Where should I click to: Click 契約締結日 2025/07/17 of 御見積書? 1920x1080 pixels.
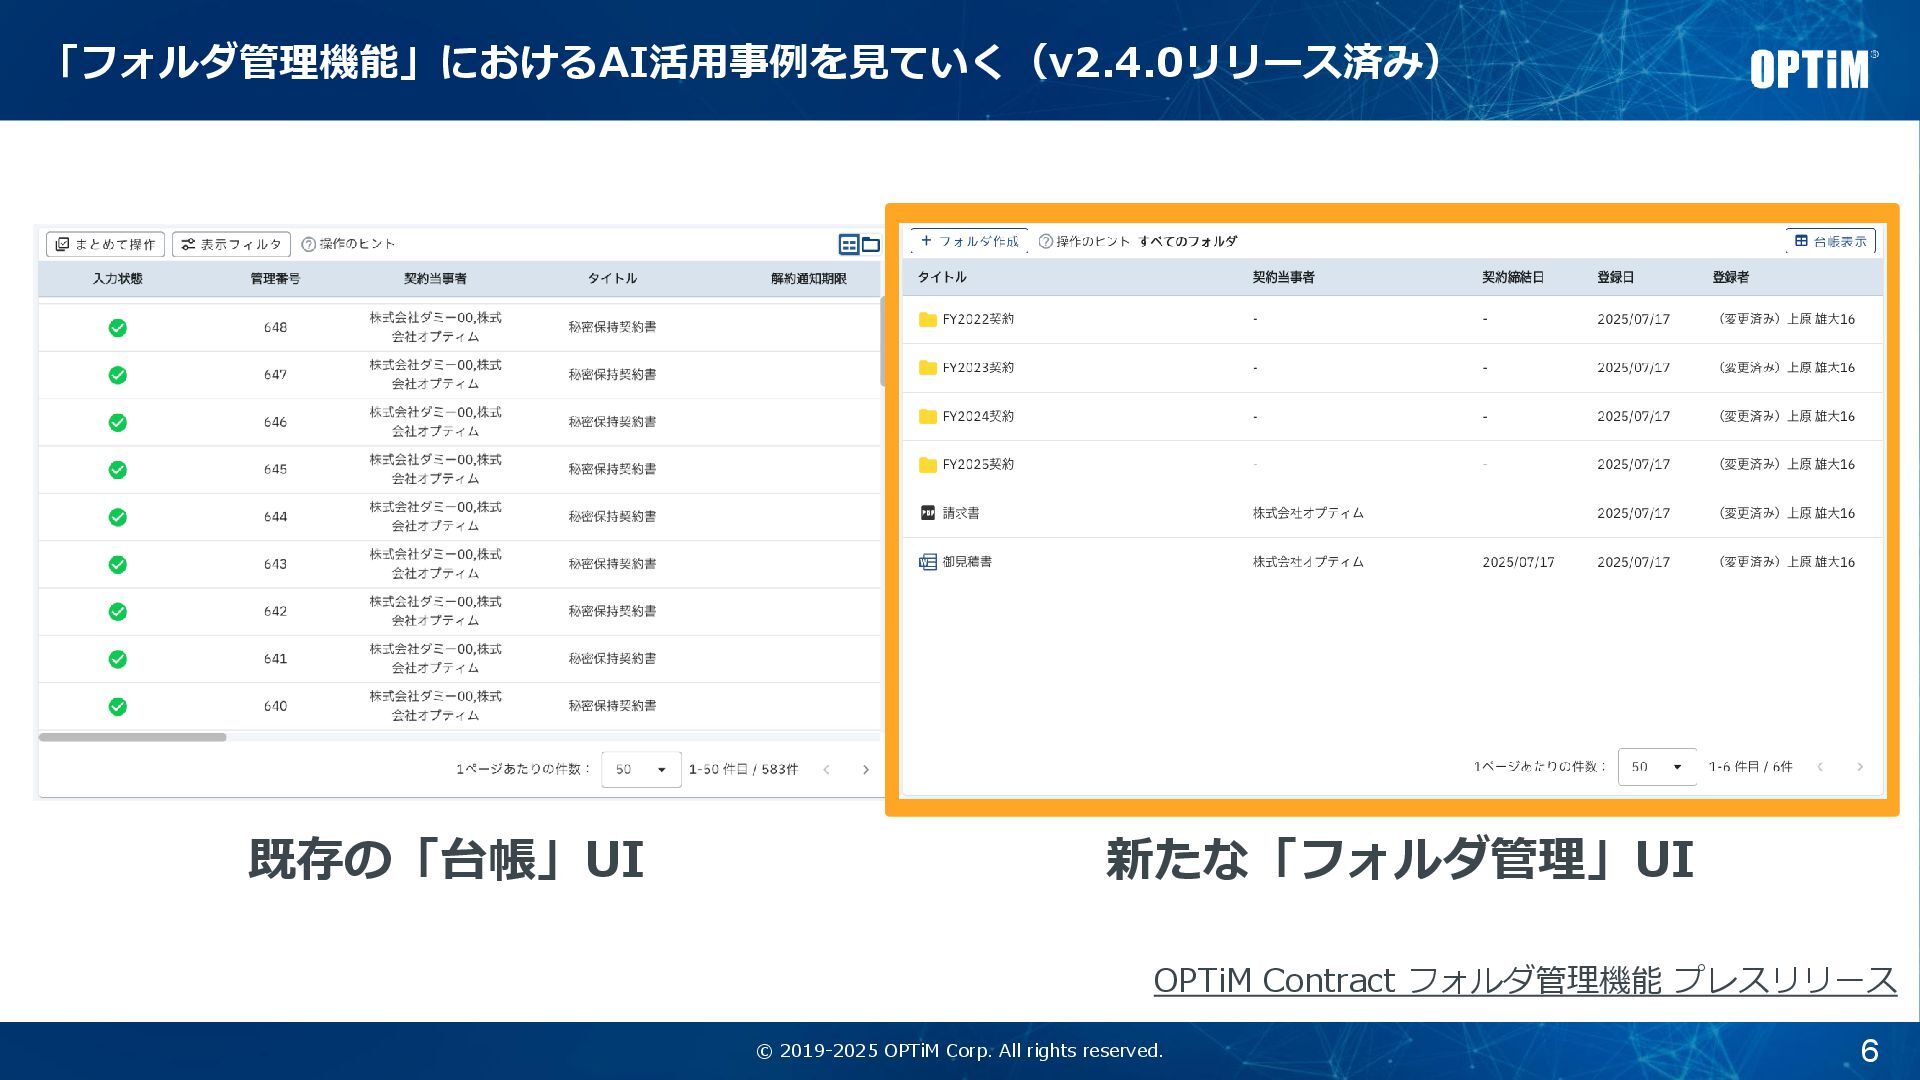[1518, 563]
